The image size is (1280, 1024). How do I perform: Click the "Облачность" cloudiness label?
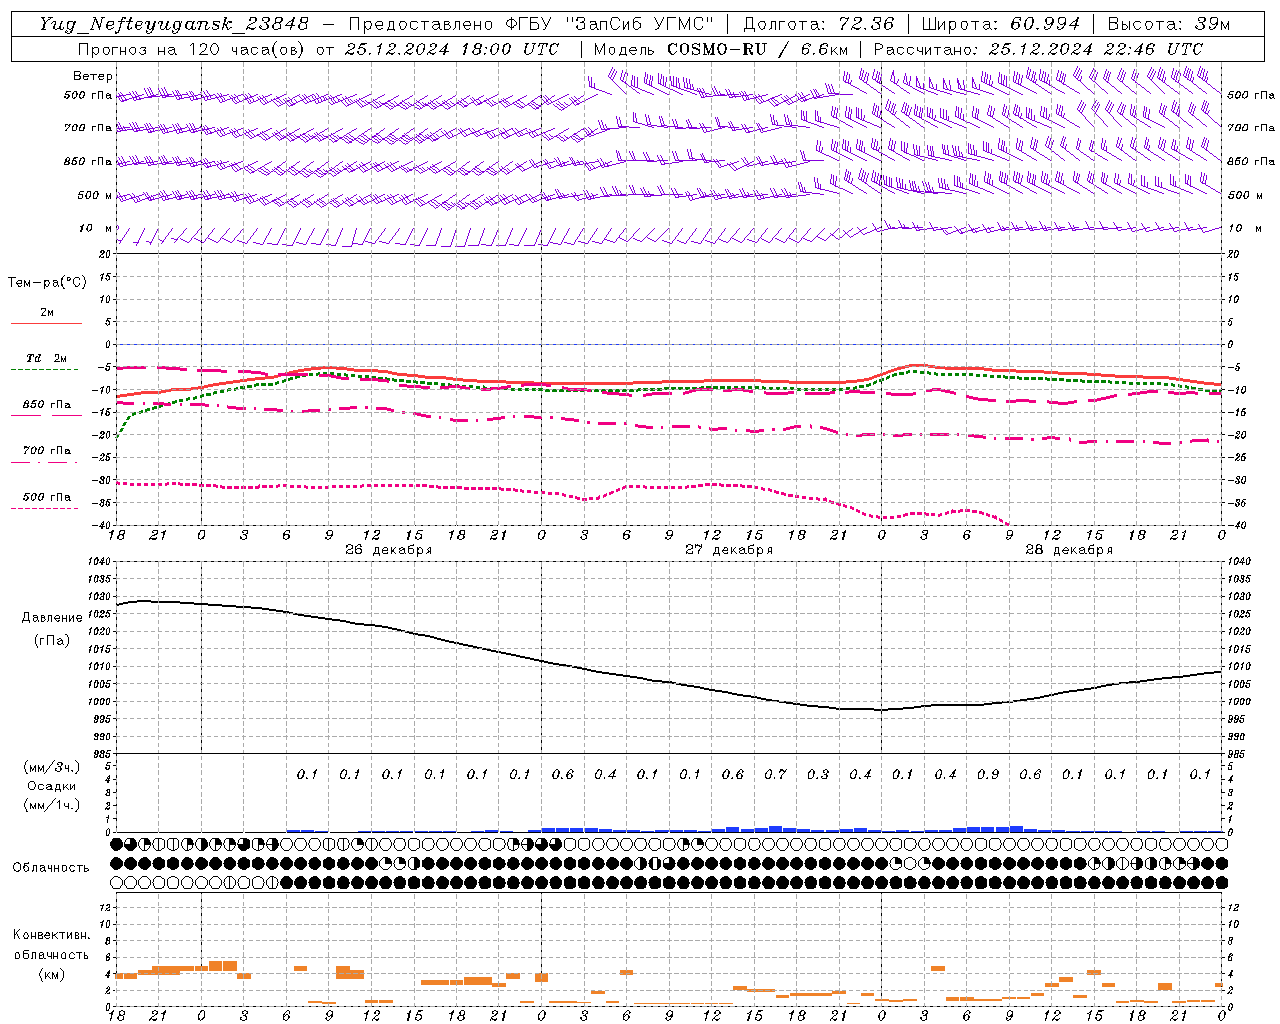[x=51, y=868]
